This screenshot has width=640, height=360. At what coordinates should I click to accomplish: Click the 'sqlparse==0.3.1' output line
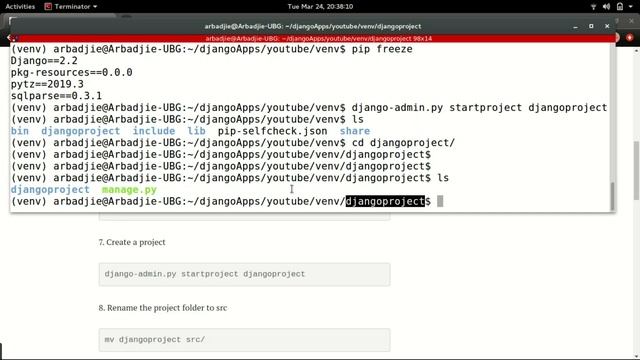point(56,96)
